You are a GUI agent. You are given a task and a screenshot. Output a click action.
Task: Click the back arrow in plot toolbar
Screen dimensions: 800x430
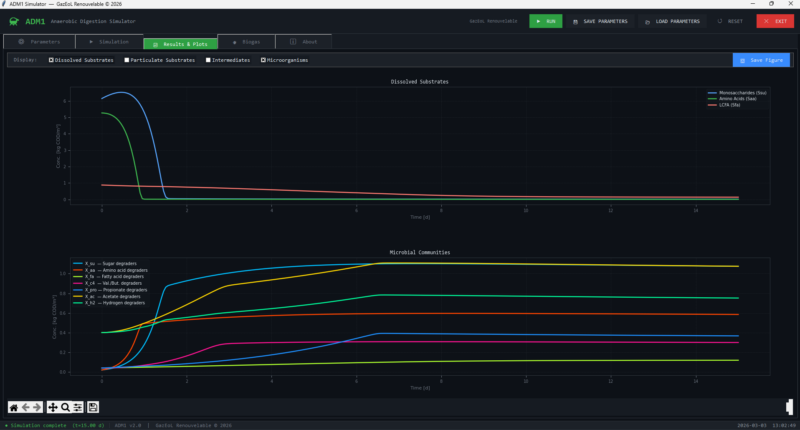pyautogui.click(x=26, y=407)
